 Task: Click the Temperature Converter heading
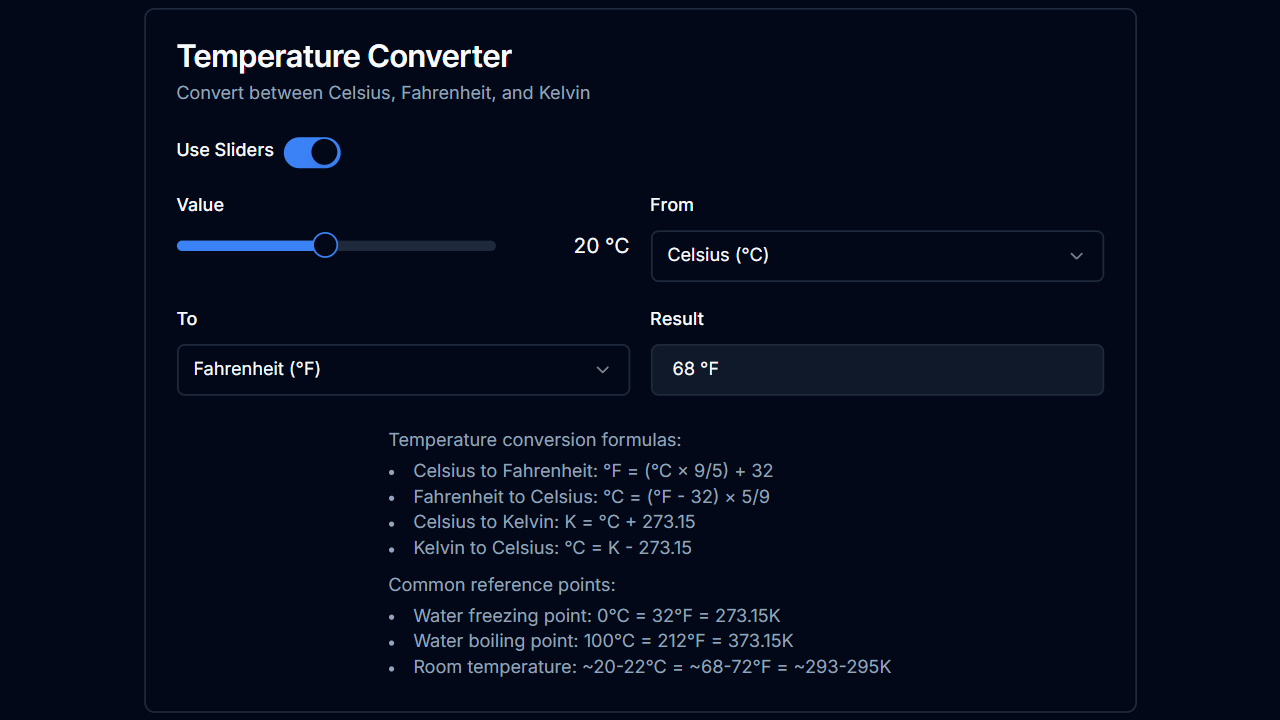click(x=344, y=57)
